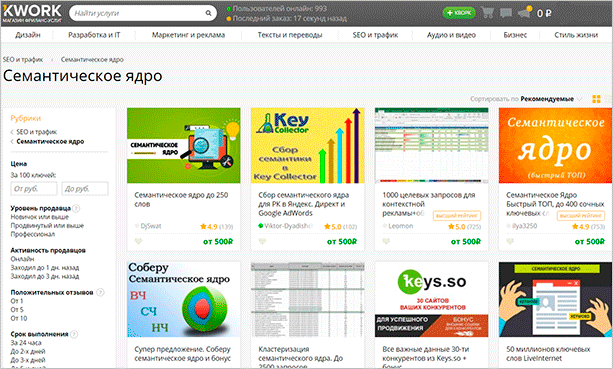Open seller DjSwat profile
Image resolution: width=613 pixels, height=369 pixels.
151,226
